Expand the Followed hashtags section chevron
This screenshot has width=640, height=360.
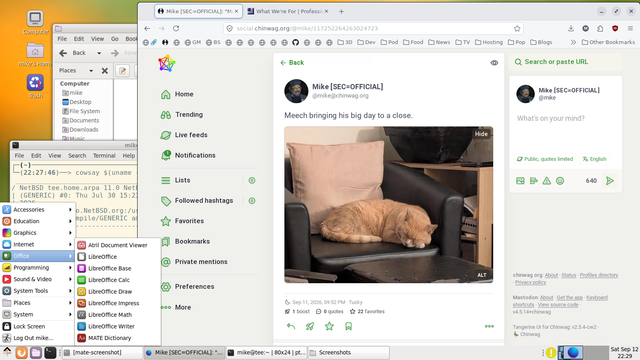[x=252, y=200]
